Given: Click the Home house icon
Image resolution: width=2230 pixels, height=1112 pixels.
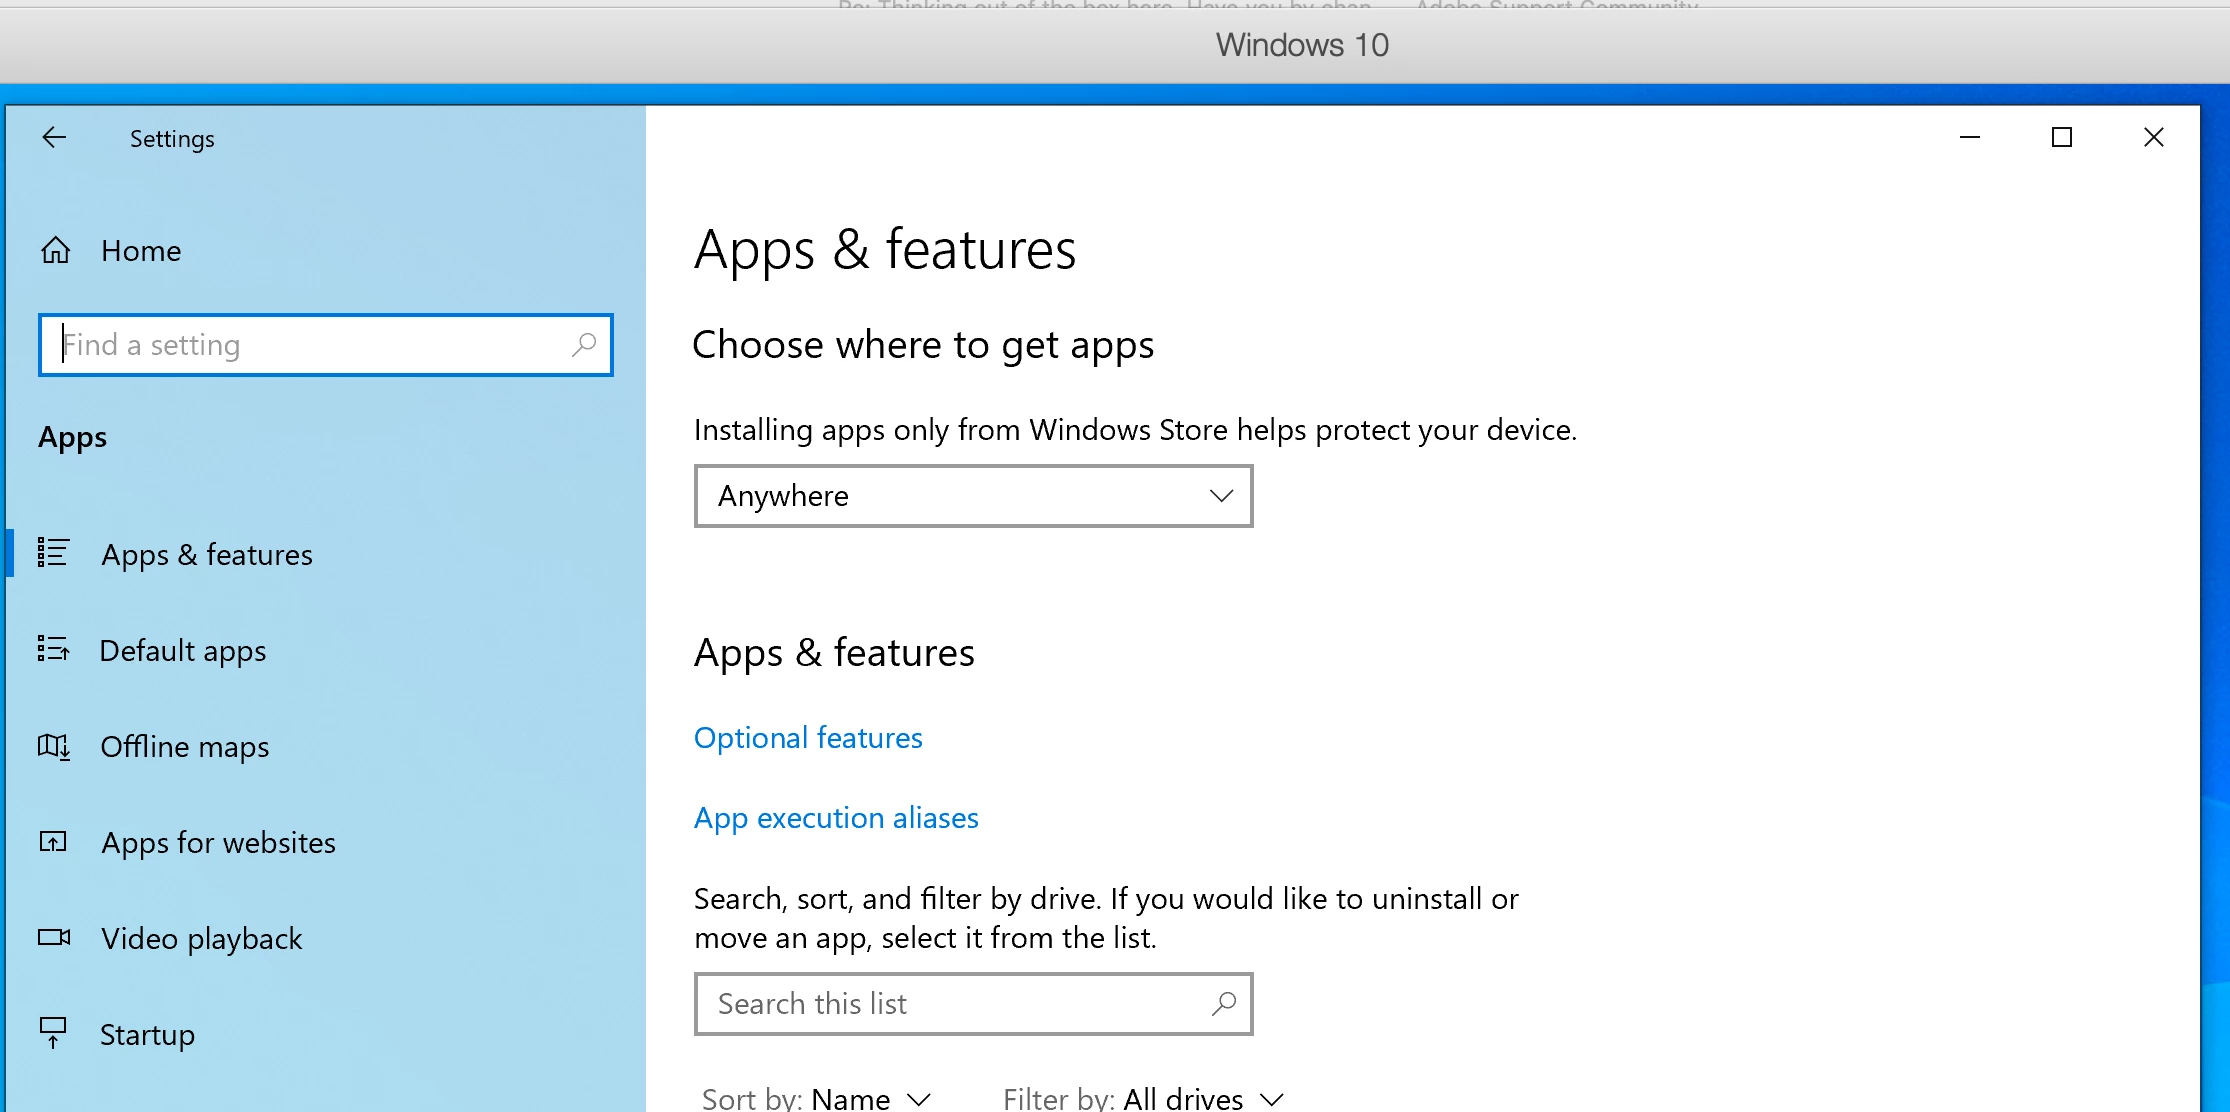Looking at the screenshot, I should coord(56,250).
